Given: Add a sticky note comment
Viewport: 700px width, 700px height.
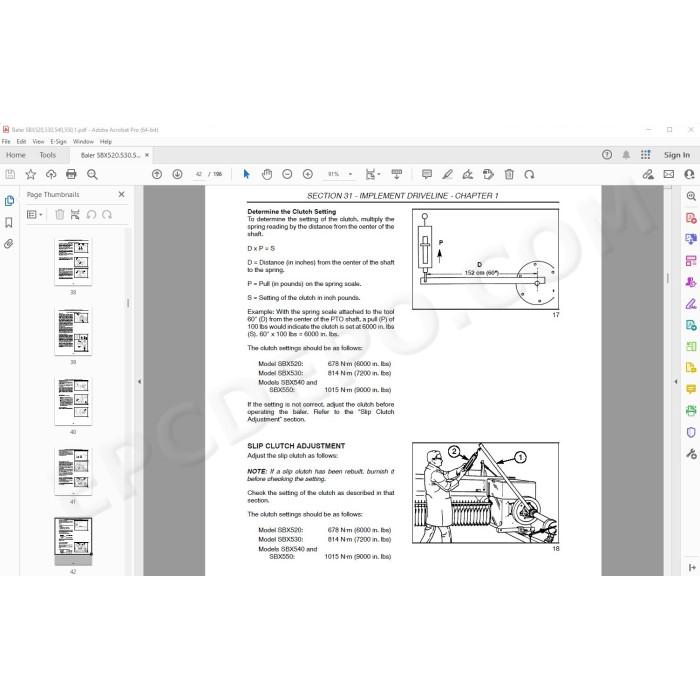Looking at the screenshot, I should click(427, 174).
